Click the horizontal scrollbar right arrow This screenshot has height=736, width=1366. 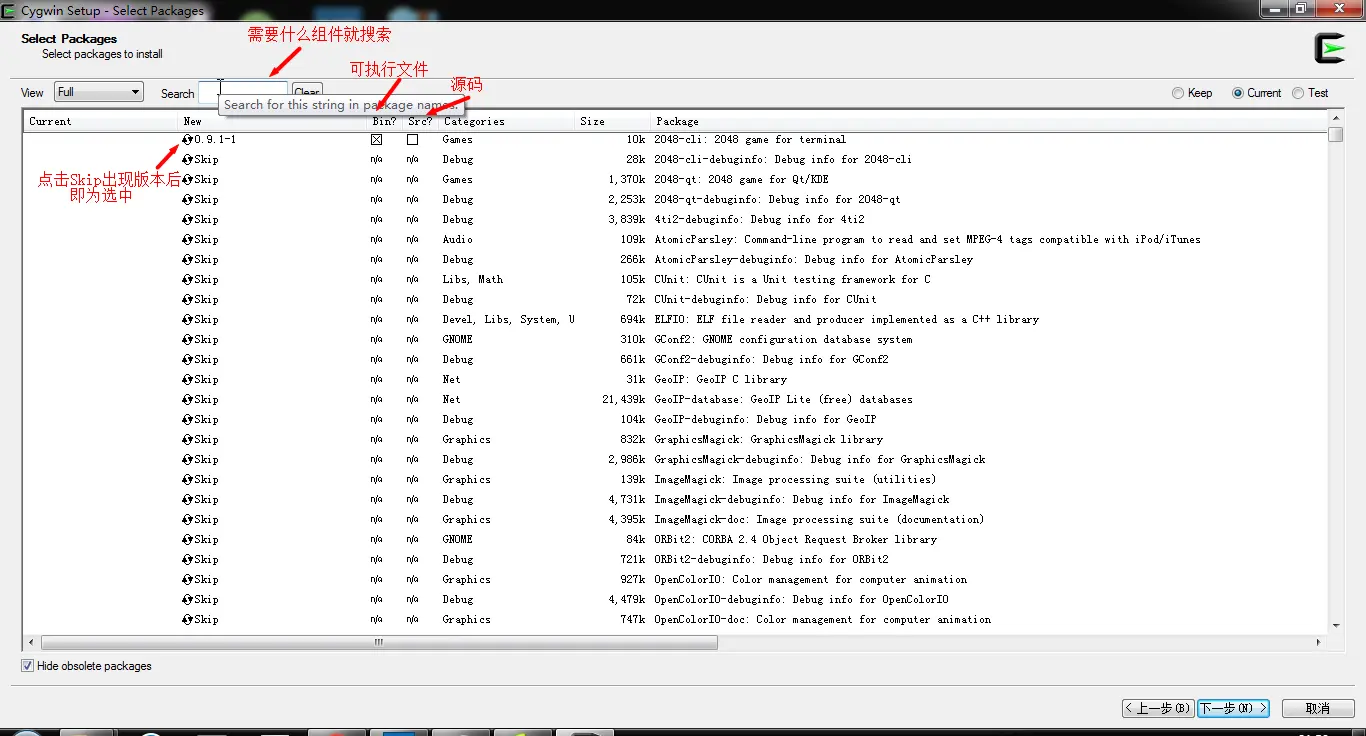pos(1318,643)
